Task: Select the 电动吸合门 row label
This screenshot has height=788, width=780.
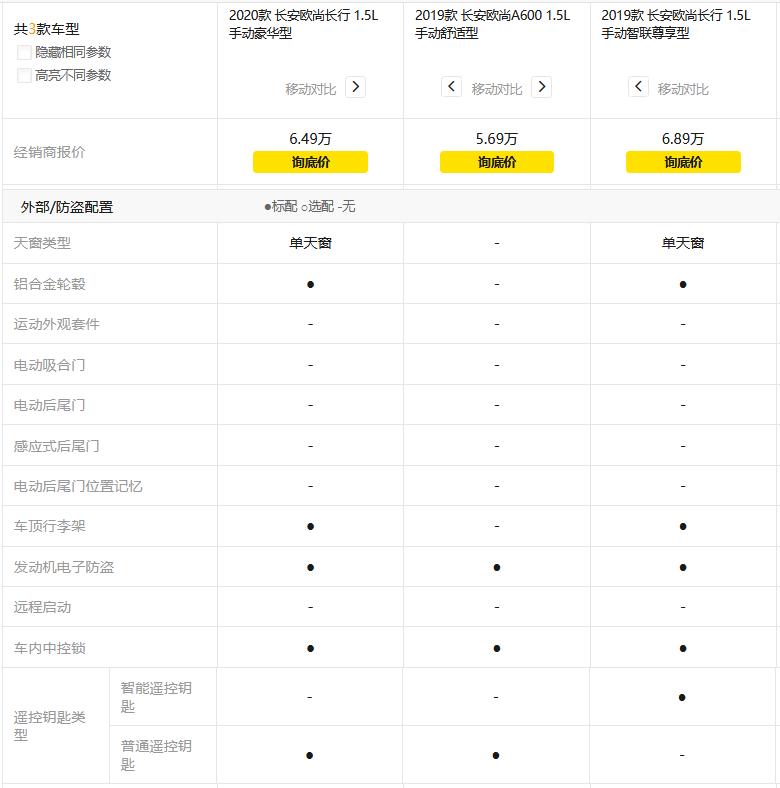Action: pos(49,365)
